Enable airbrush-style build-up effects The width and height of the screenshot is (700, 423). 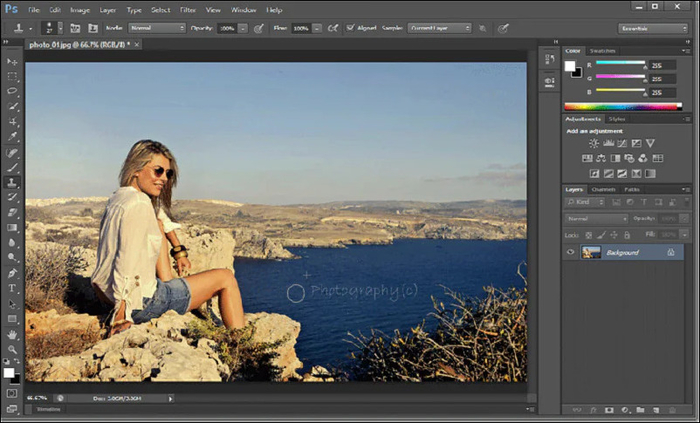click(333, 28)
